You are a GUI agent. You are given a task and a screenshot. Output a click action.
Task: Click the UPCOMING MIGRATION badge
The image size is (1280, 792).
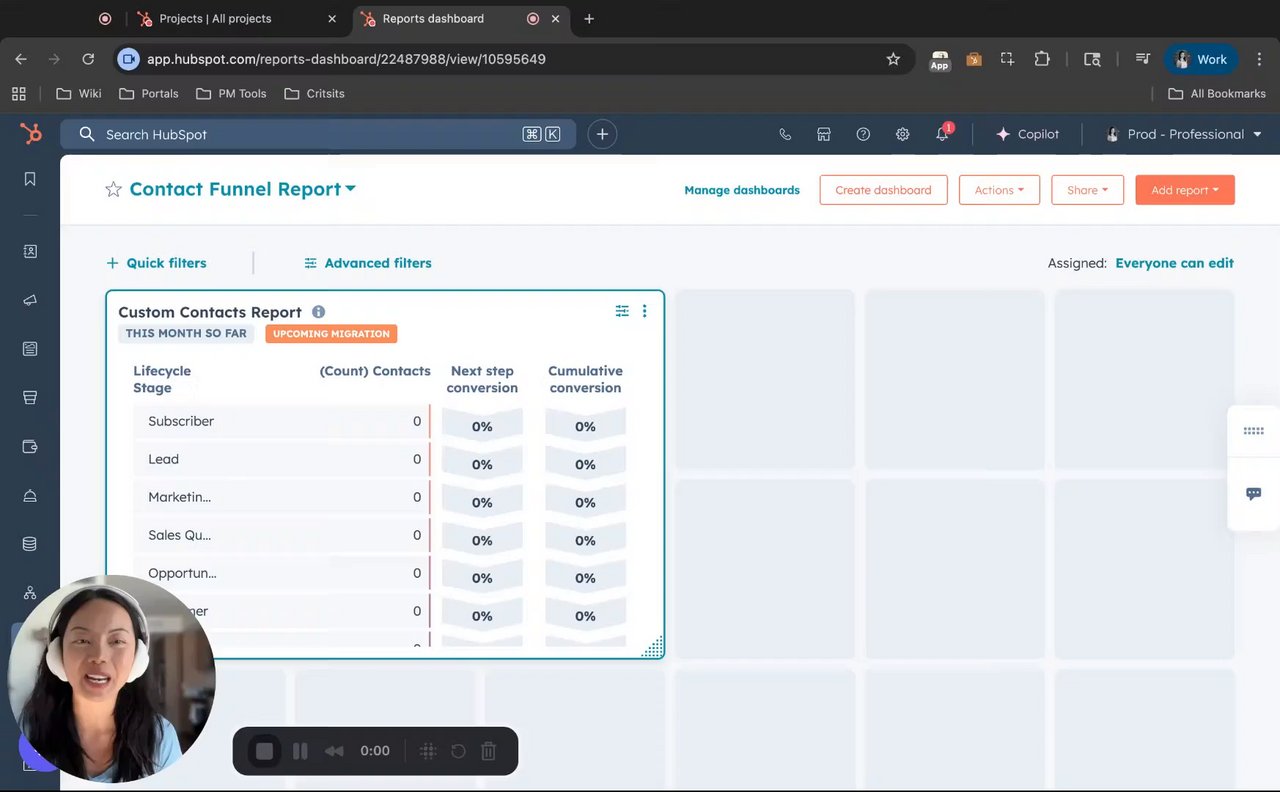(331, 334)
